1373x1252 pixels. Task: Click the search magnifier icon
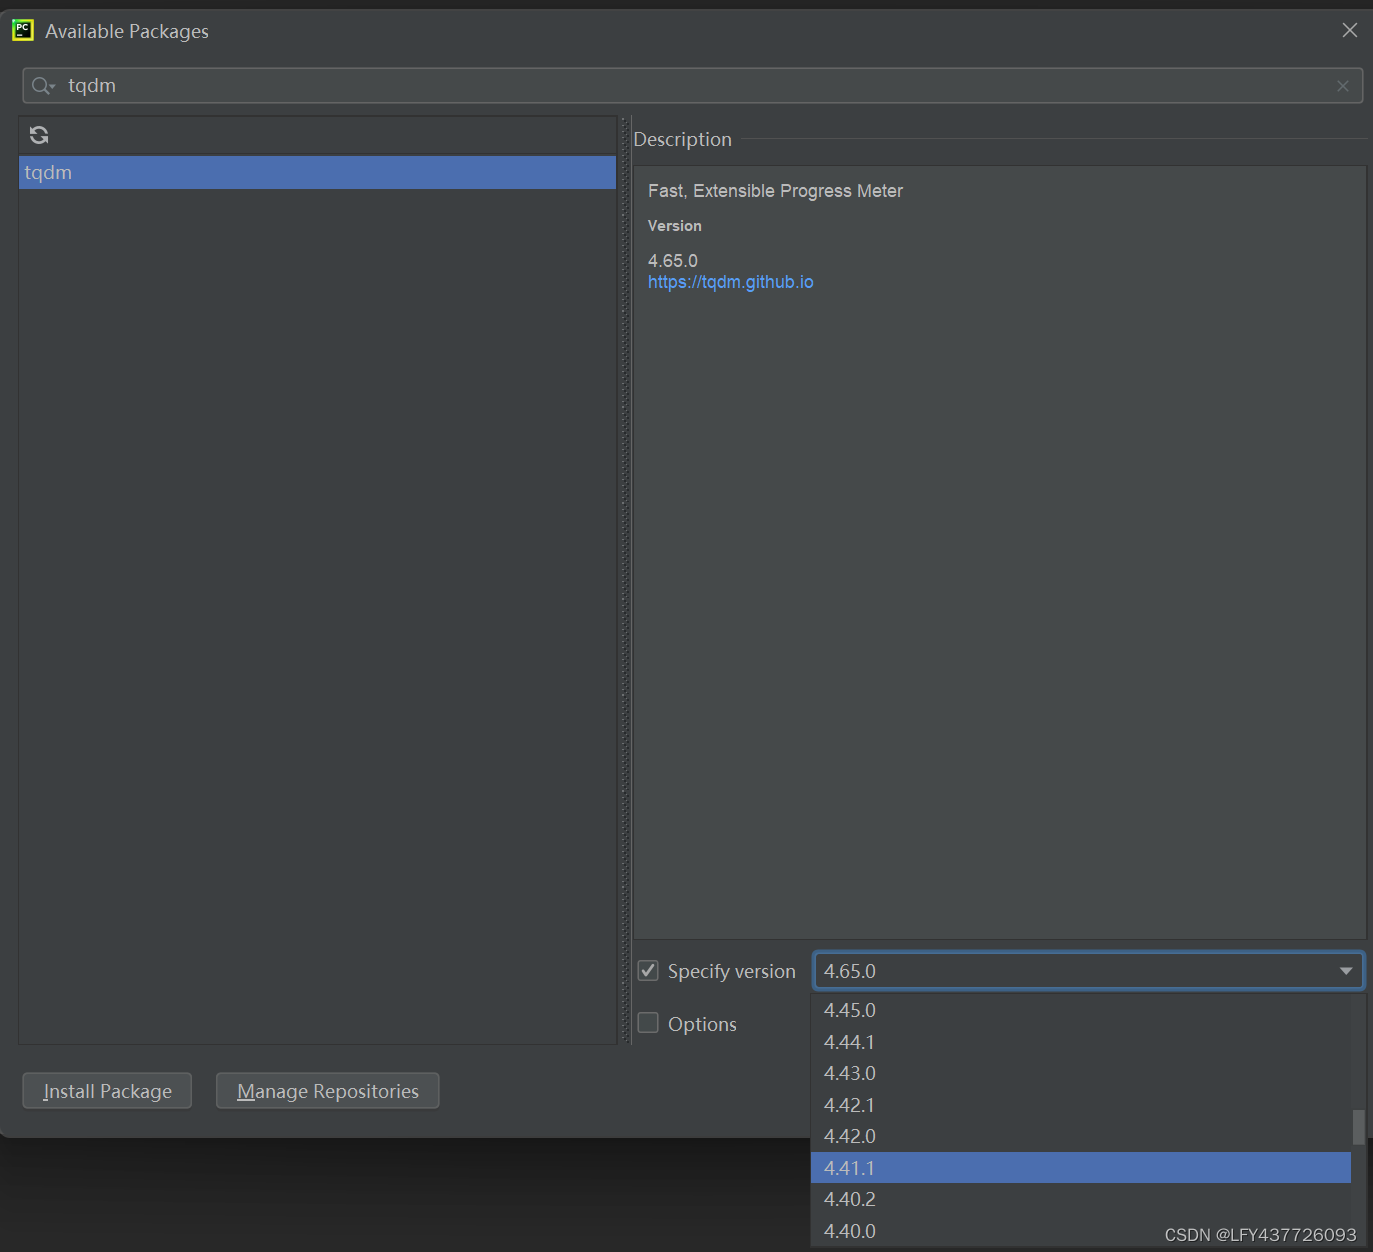pyautogui.click(x=42, y=86)
